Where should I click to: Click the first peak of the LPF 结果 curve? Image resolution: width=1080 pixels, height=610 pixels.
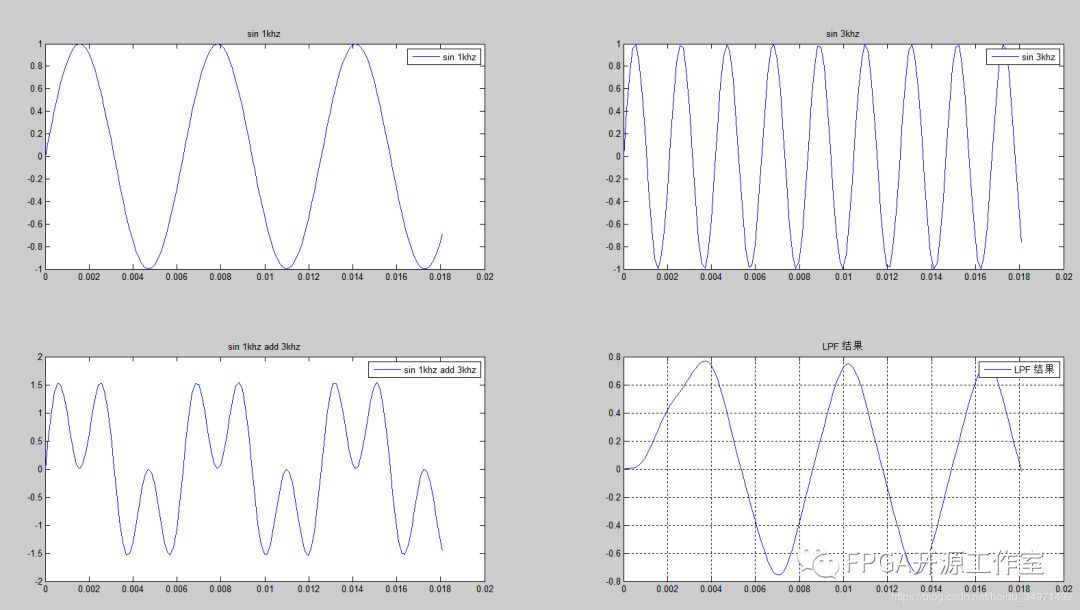point(706,361)
